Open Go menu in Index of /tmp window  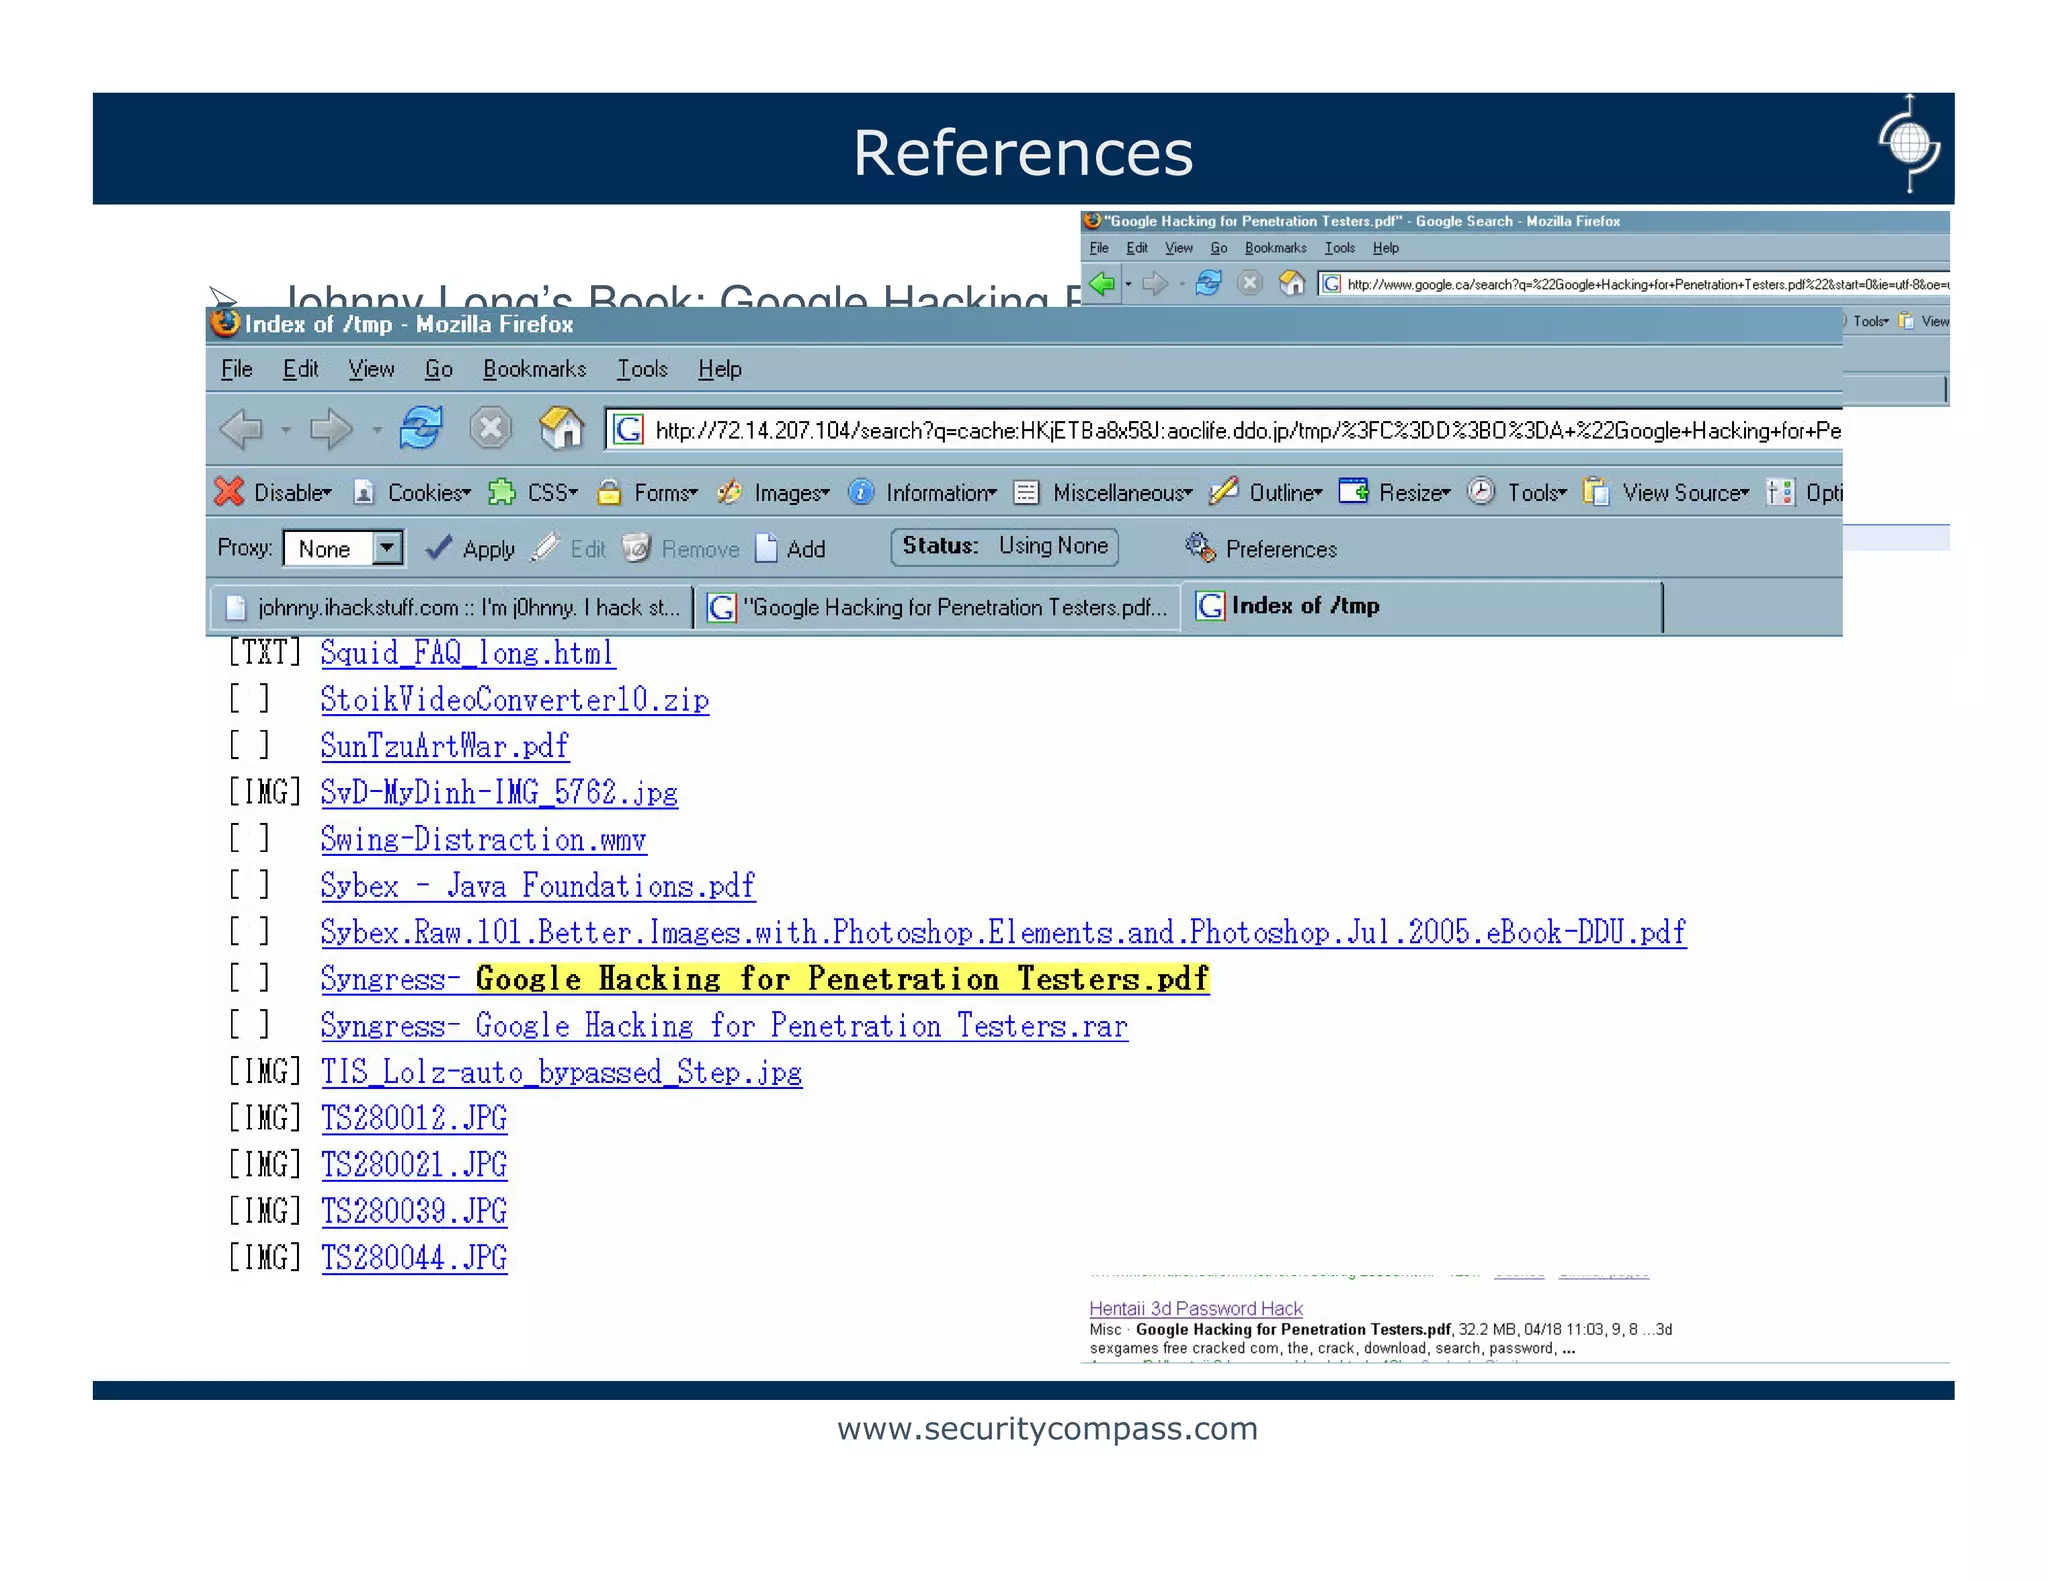pos(438,369)
